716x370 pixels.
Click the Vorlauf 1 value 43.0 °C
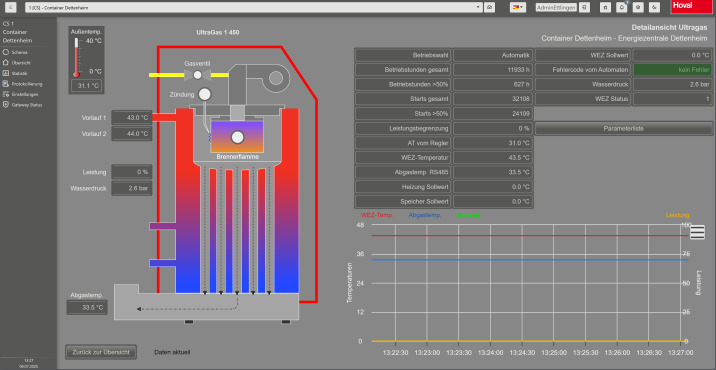pos(132,117)
